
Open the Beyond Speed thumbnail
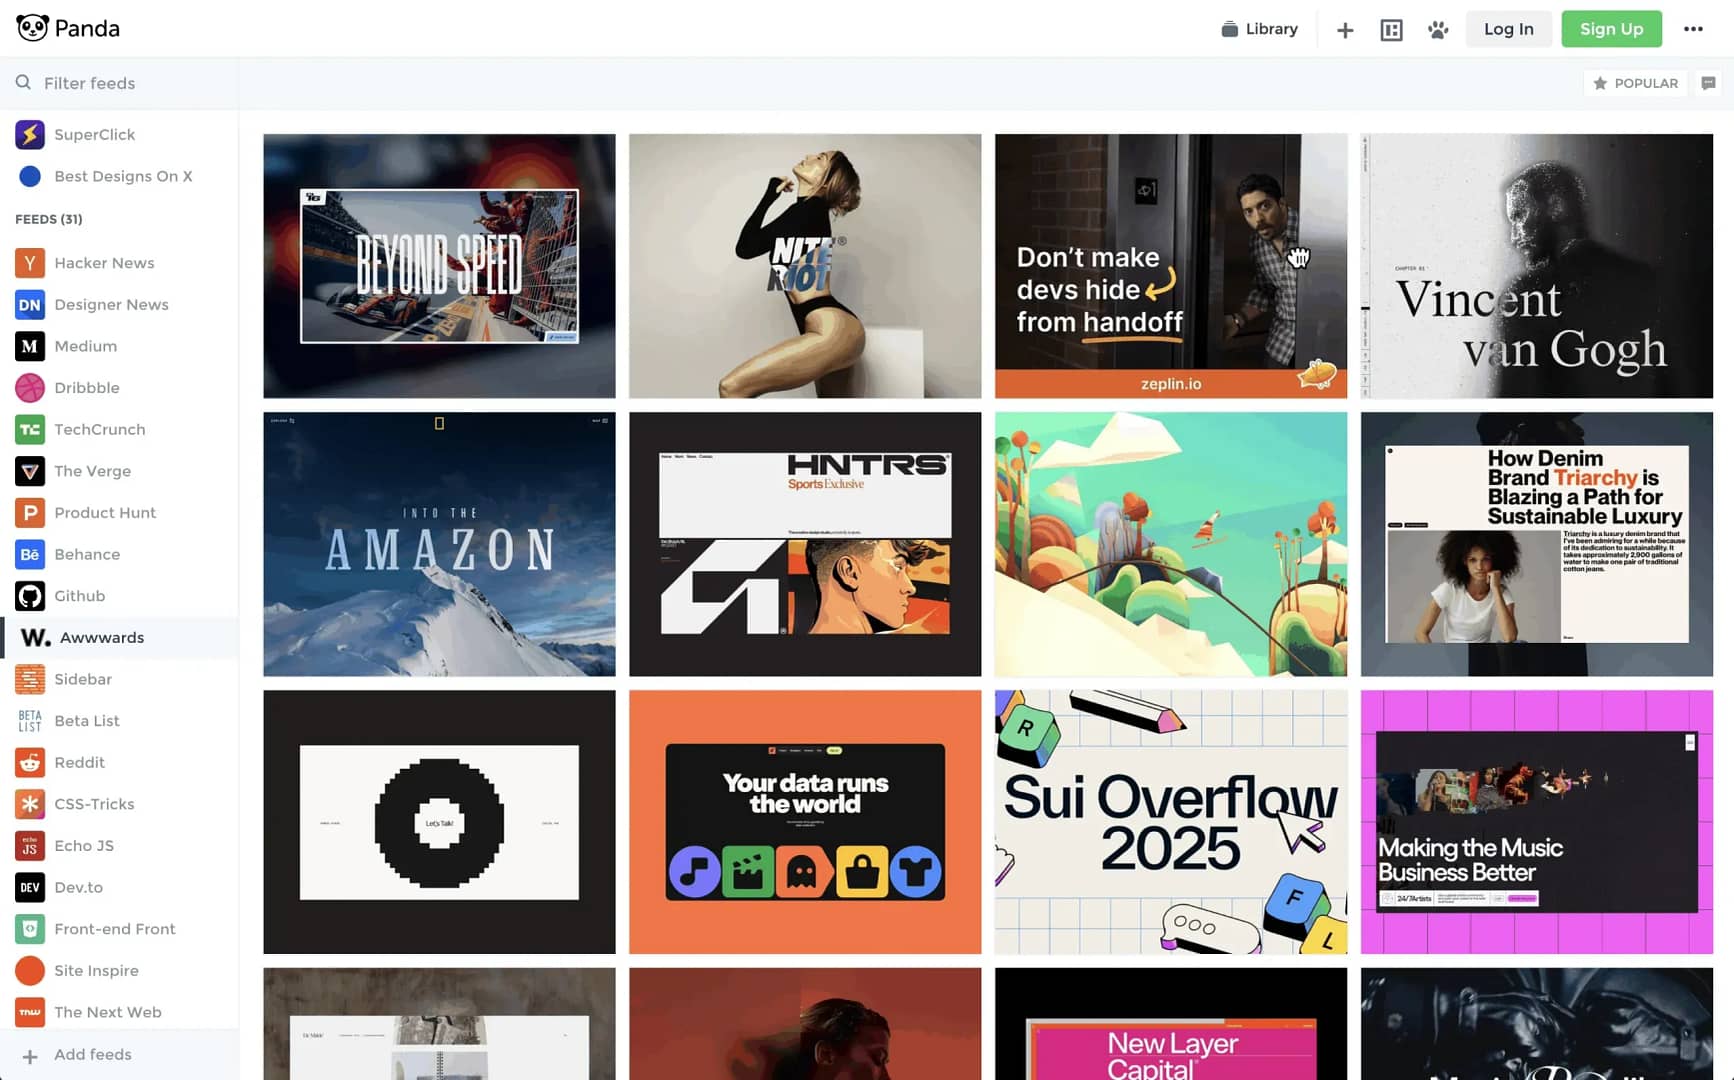[439, 266]
